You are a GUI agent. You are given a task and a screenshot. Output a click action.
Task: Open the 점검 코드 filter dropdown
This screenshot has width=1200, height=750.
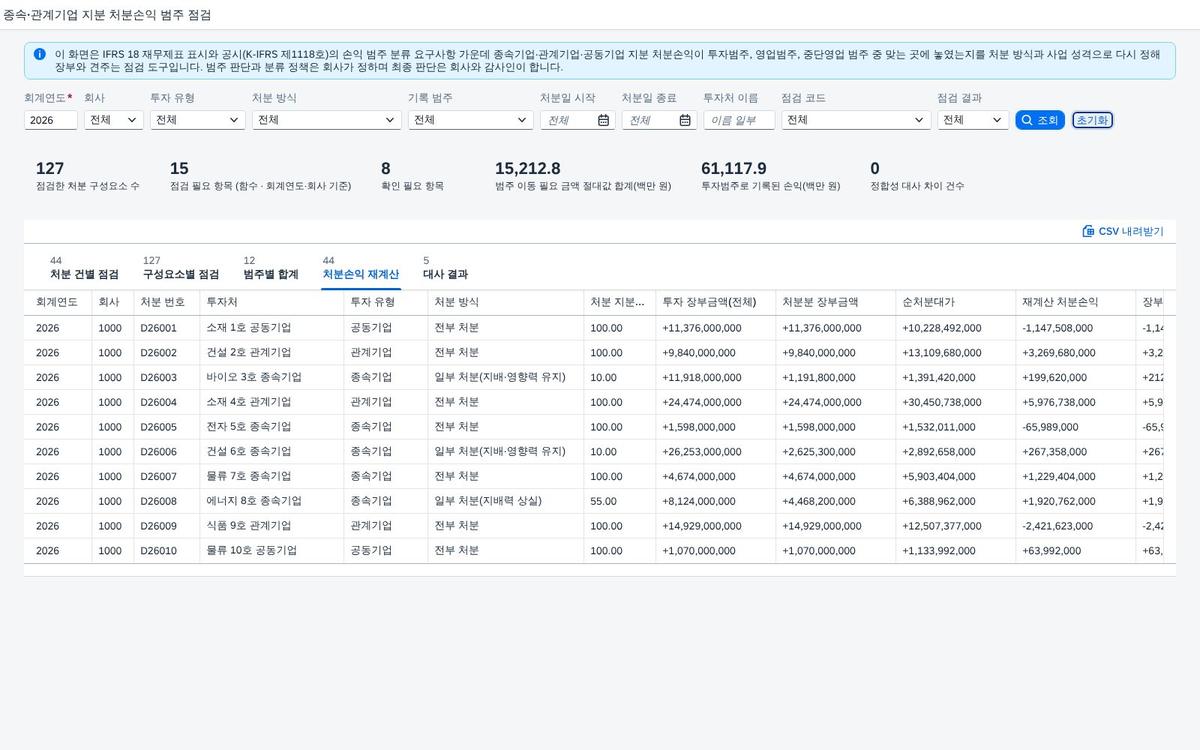(856, 120)
